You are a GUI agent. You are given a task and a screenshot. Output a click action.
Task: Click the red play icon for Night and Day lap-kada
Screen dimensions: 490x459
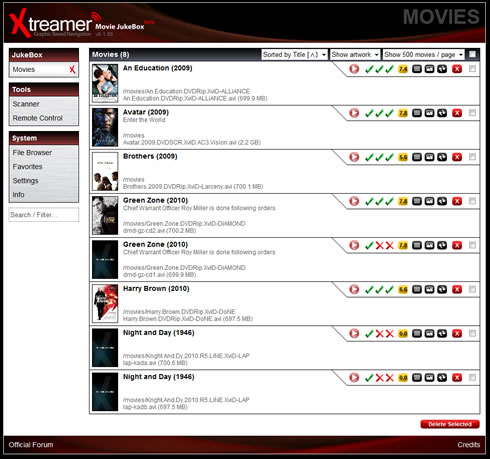pyautogui.click(x=354, y=333)
